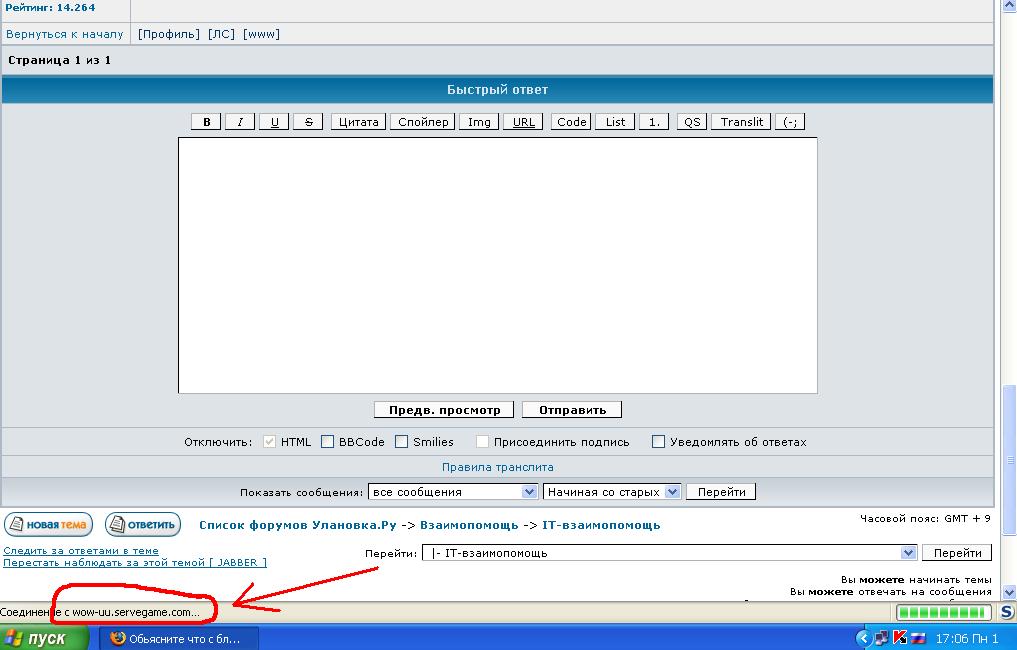
Task: Apply bold with the B button
Action: coord(206,122)
